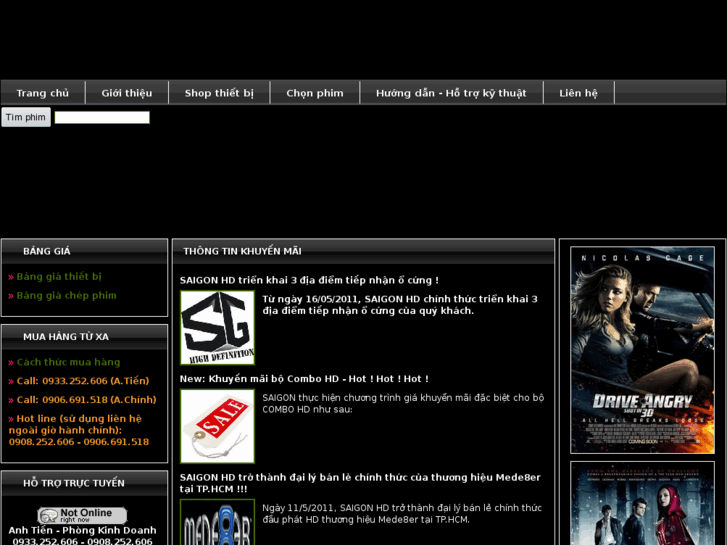
Task: Click the phone numbers '0933.252.606 - 0908.252.606'
Action: click(x=83, y=541)
